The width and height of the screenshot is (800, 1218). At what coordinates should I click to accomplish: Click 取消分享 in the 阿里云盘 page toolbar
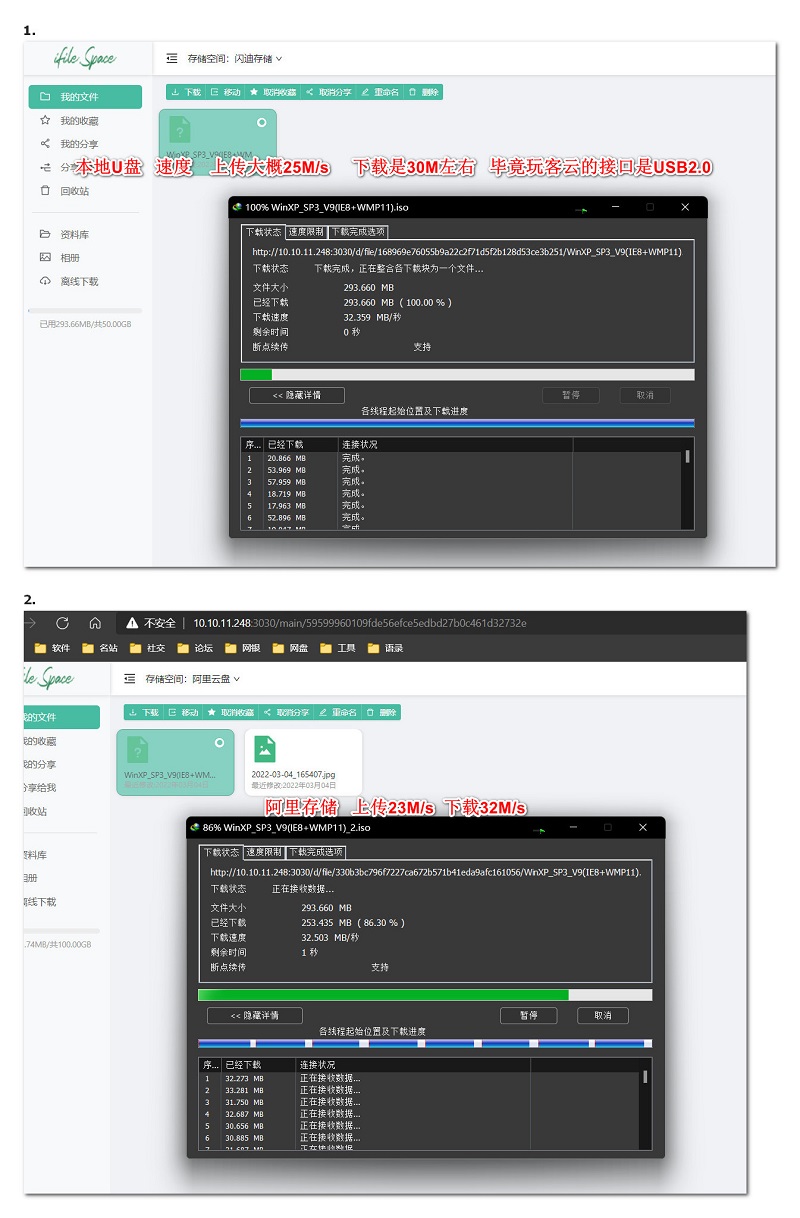pos(286,712)
